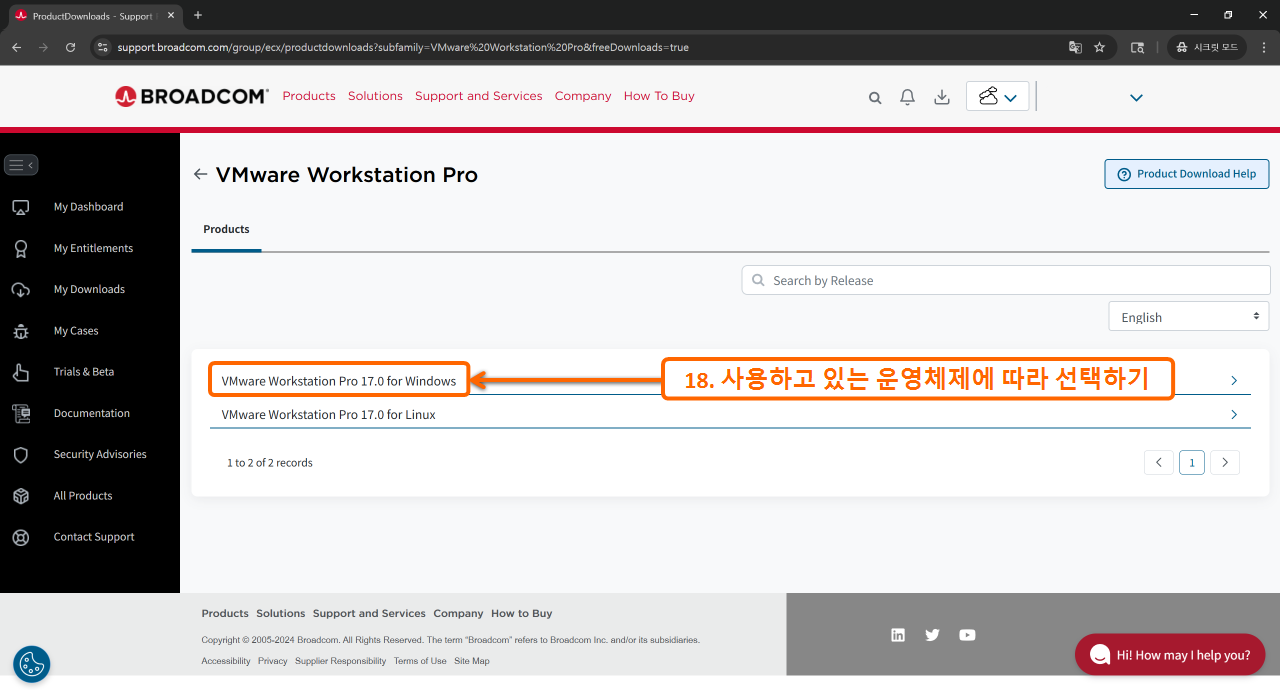Screen dimensions: 1280x690
Task: Open Contact Support in sidebar
Action: (94, 537)
